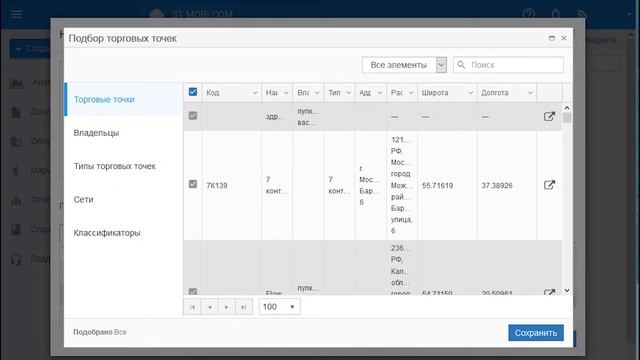Open the Долгота column filter menu
Image resolution: width=640 pixels, height=360 pixels.
click(x=530, y=93)
